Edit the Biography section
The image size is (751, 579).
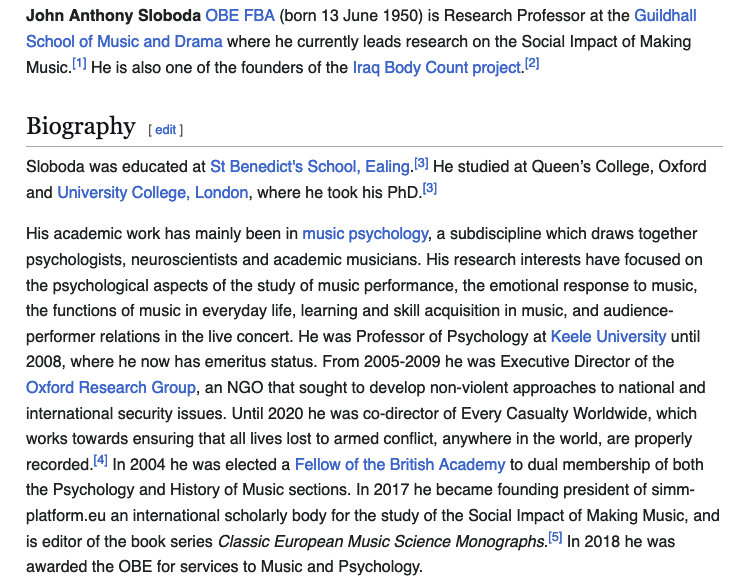pos(165,130)
